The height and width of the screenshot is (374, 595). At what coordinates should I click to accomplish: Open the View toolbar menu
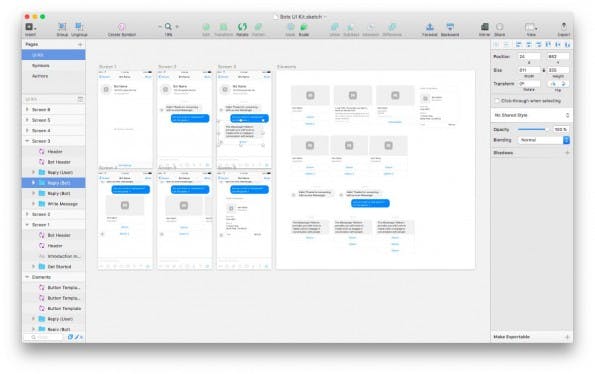click(531, 27)
